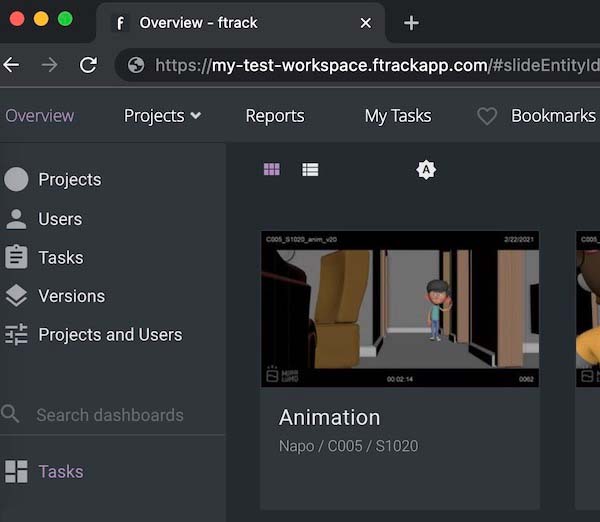Click the Animation card title
Viewport: 600px width, 522px height.
pyautogui.click(x=329, y=418)
